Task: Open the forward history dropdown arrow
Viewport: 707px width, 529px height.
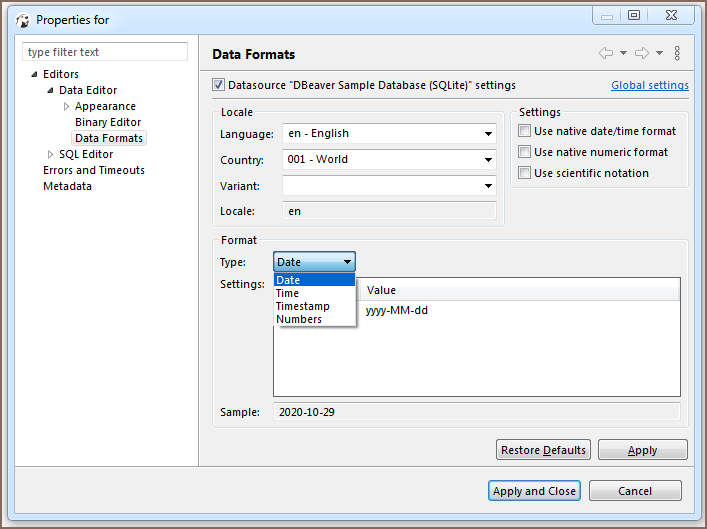Action: pos(660,53)
